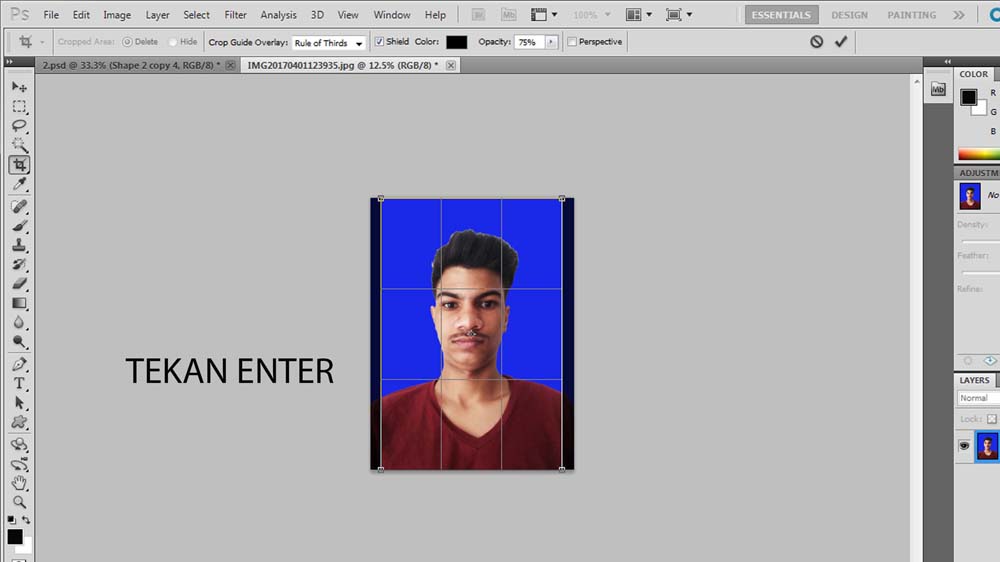Choose the Hide cropped area option
The height and width of the screenshot is (562, 1000).
(172, 41)
